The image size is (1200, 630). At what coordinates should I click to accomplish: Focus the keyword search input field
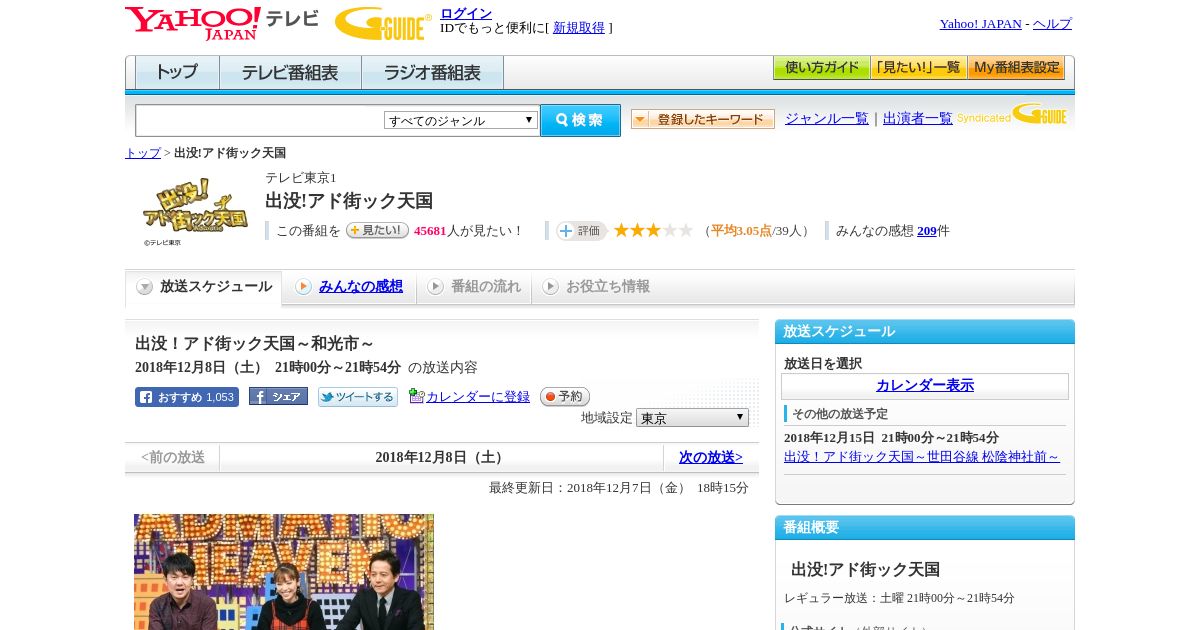(259, 120)
